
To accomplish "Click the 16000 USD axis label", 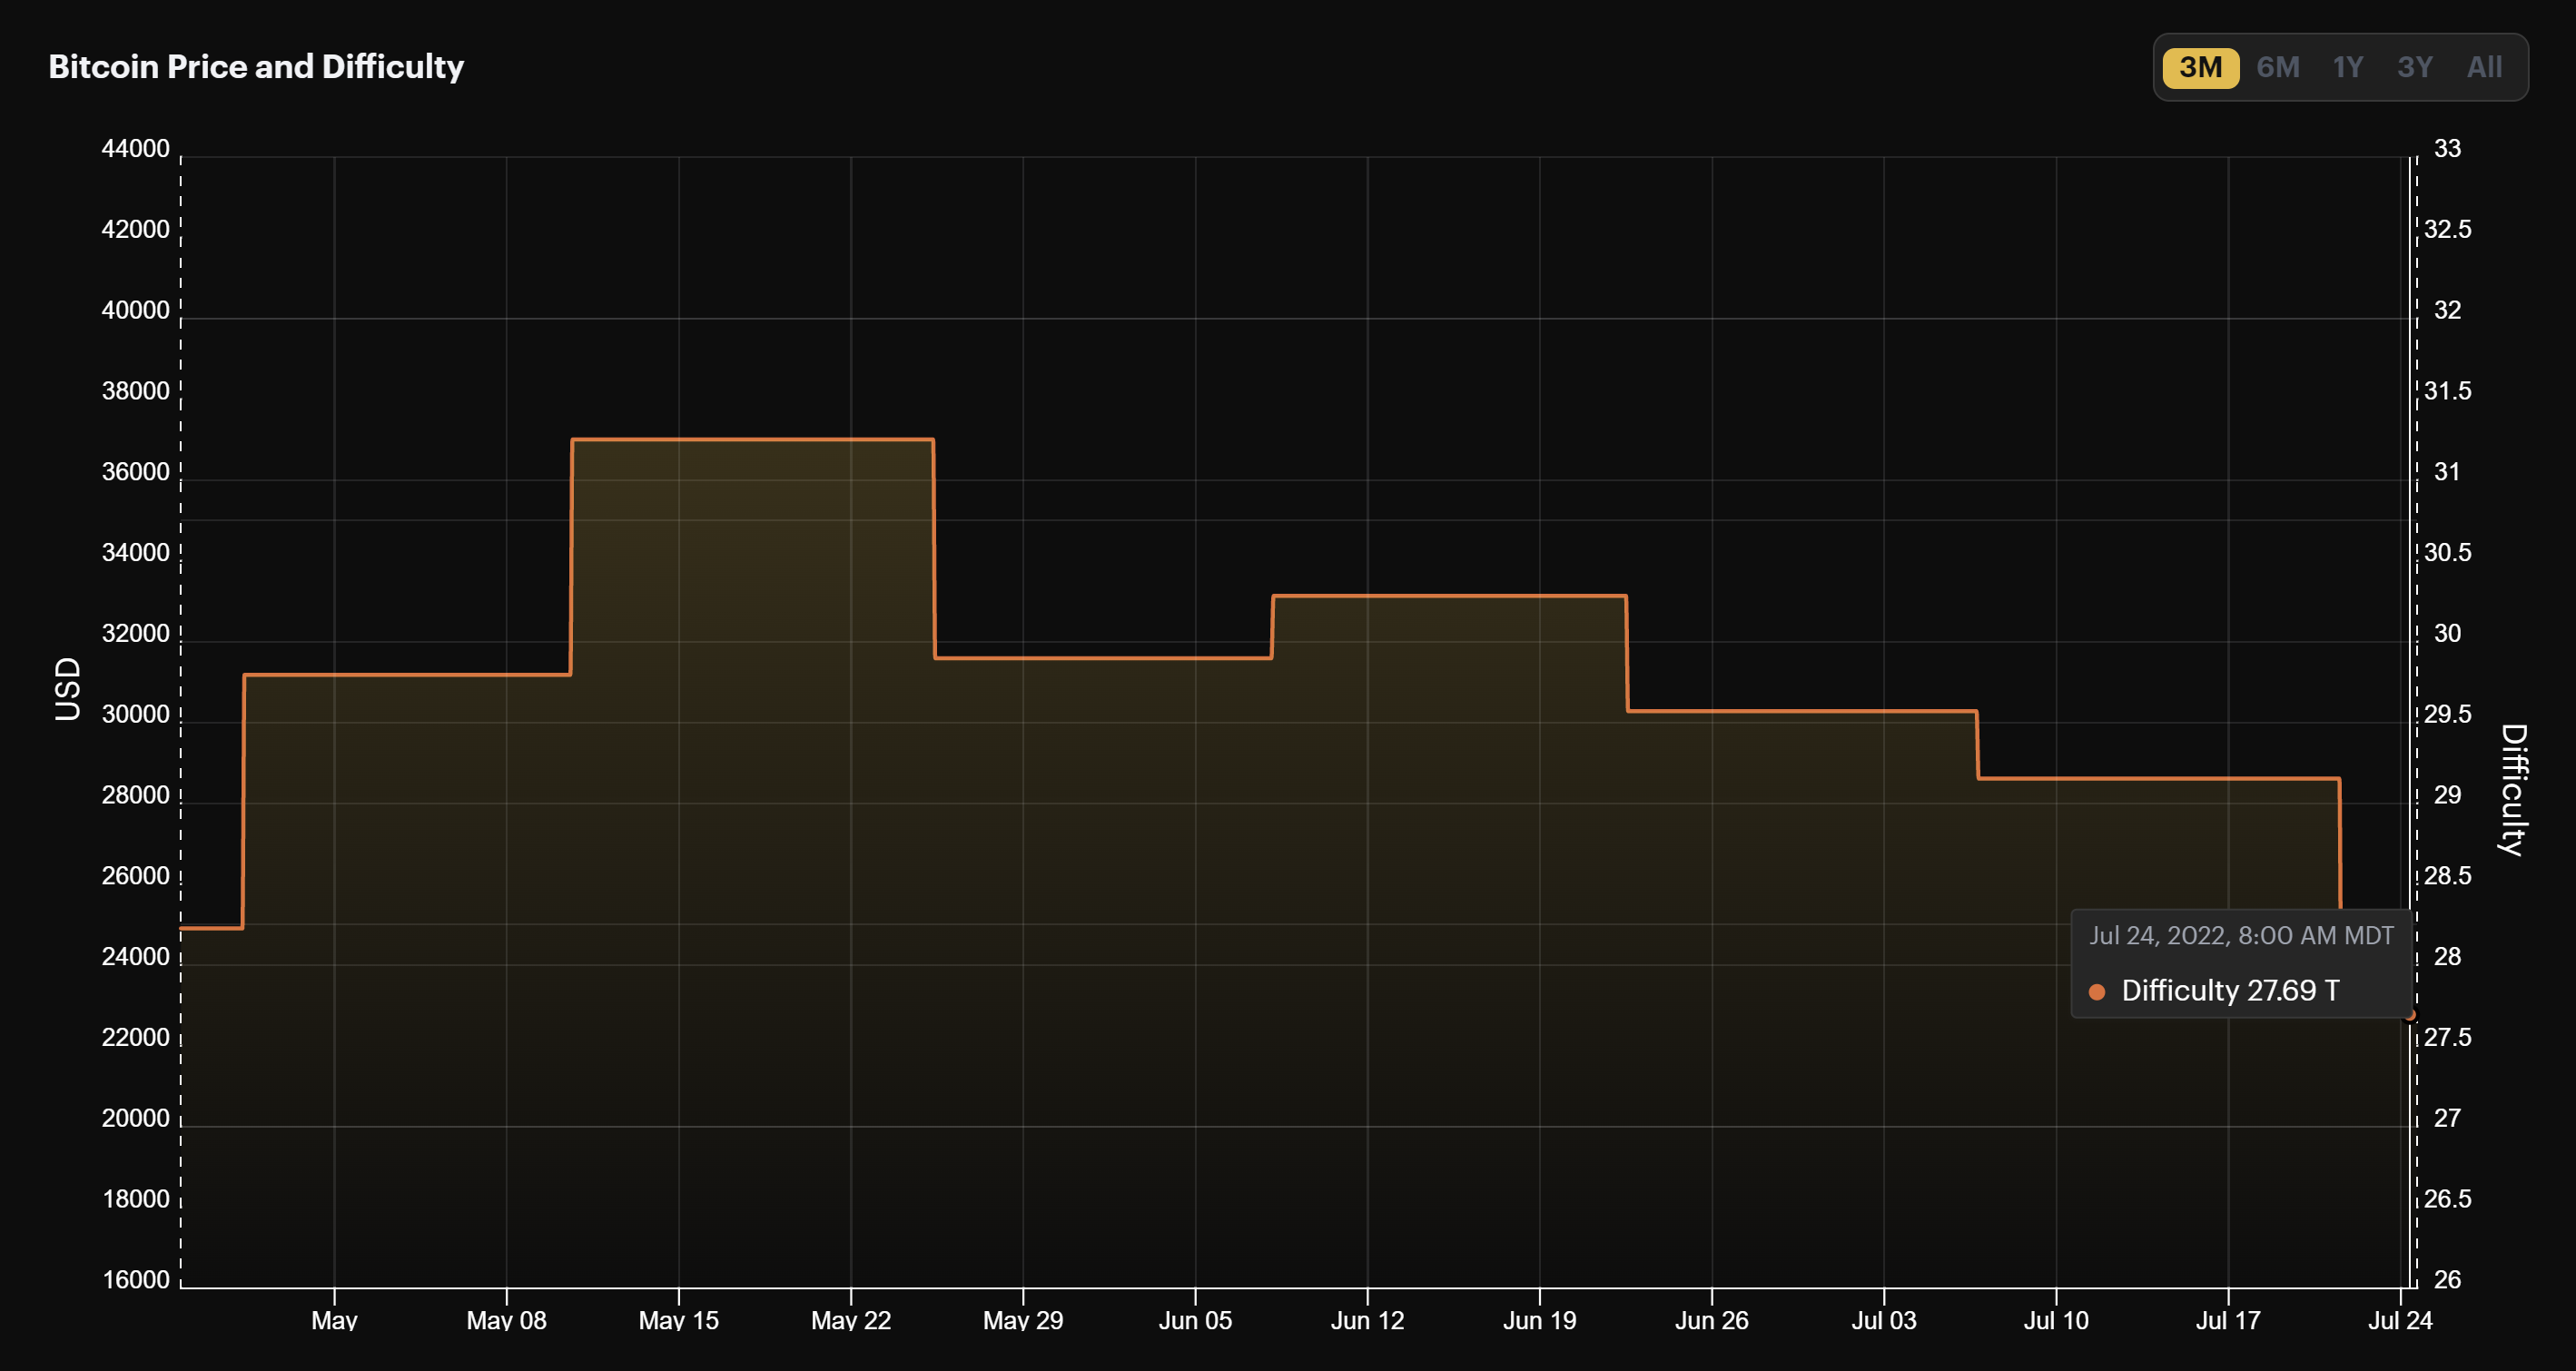I will coord(135,1279).
